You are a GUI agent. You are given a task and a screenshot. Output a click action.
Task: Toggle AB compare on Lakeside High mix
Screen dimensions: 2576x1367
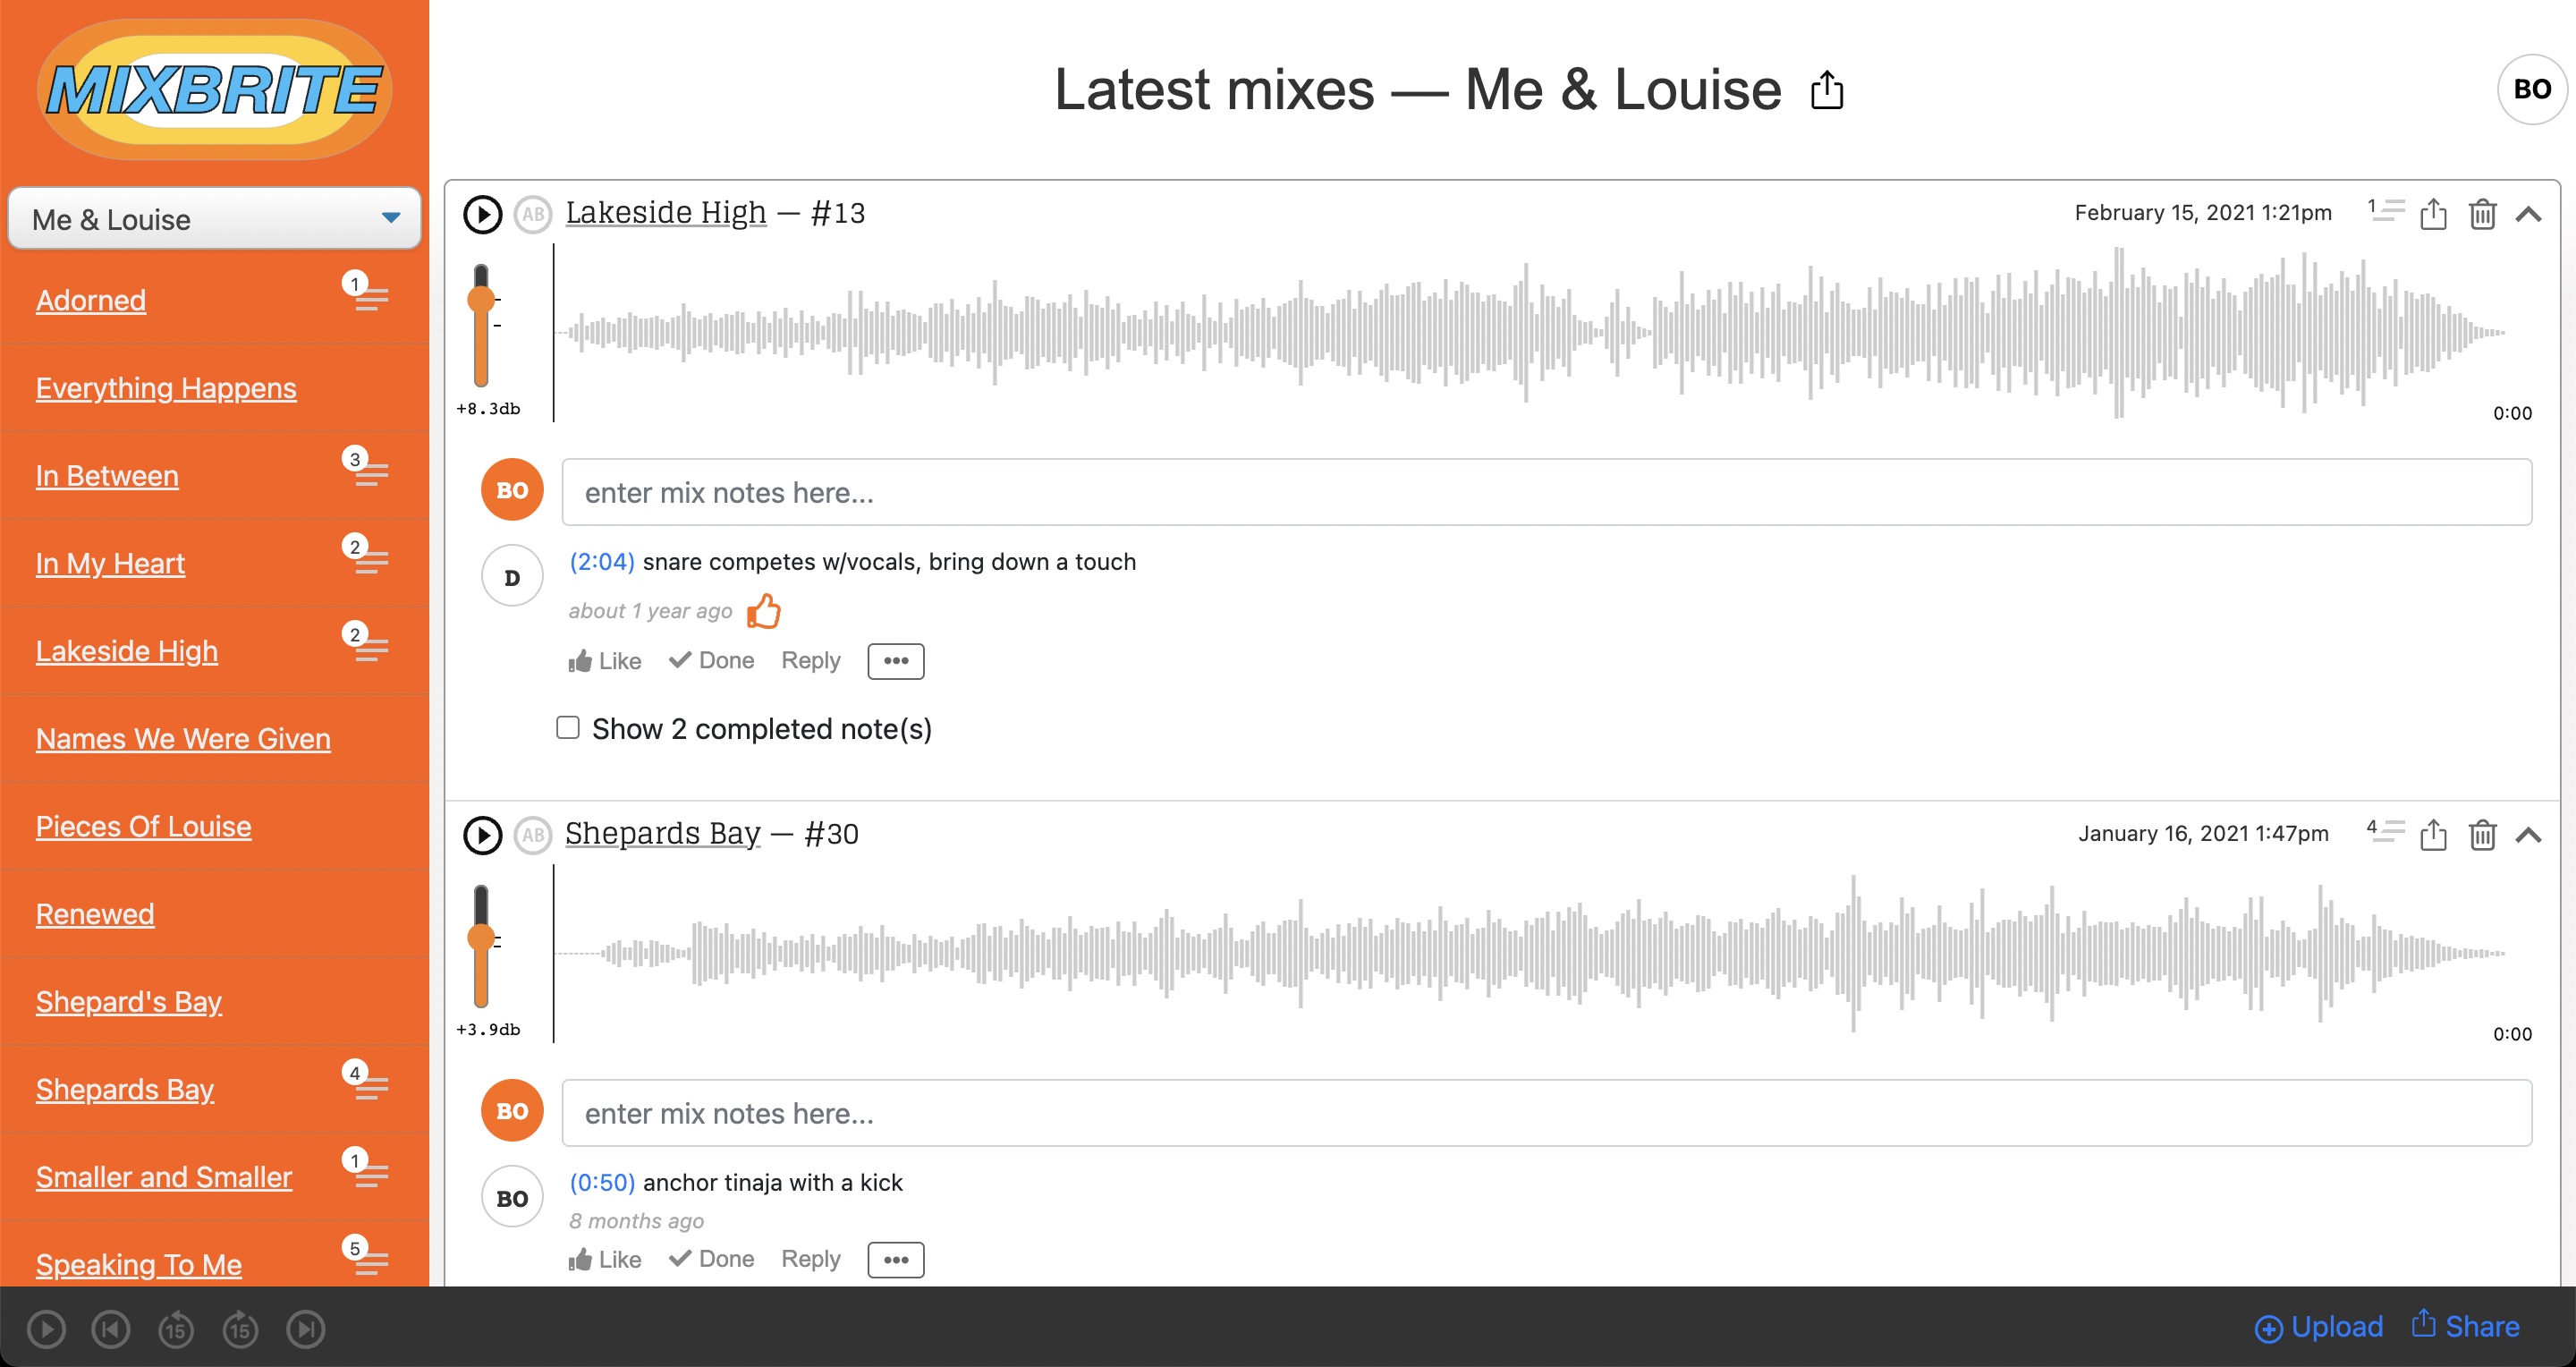[x=533, y=214]
